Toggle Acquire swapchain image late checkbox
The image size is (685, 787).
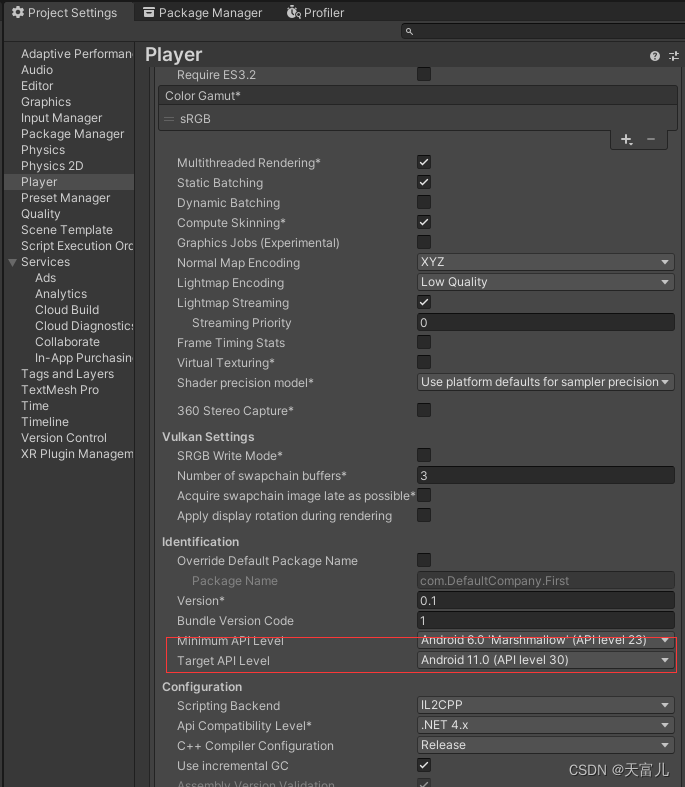424,495
